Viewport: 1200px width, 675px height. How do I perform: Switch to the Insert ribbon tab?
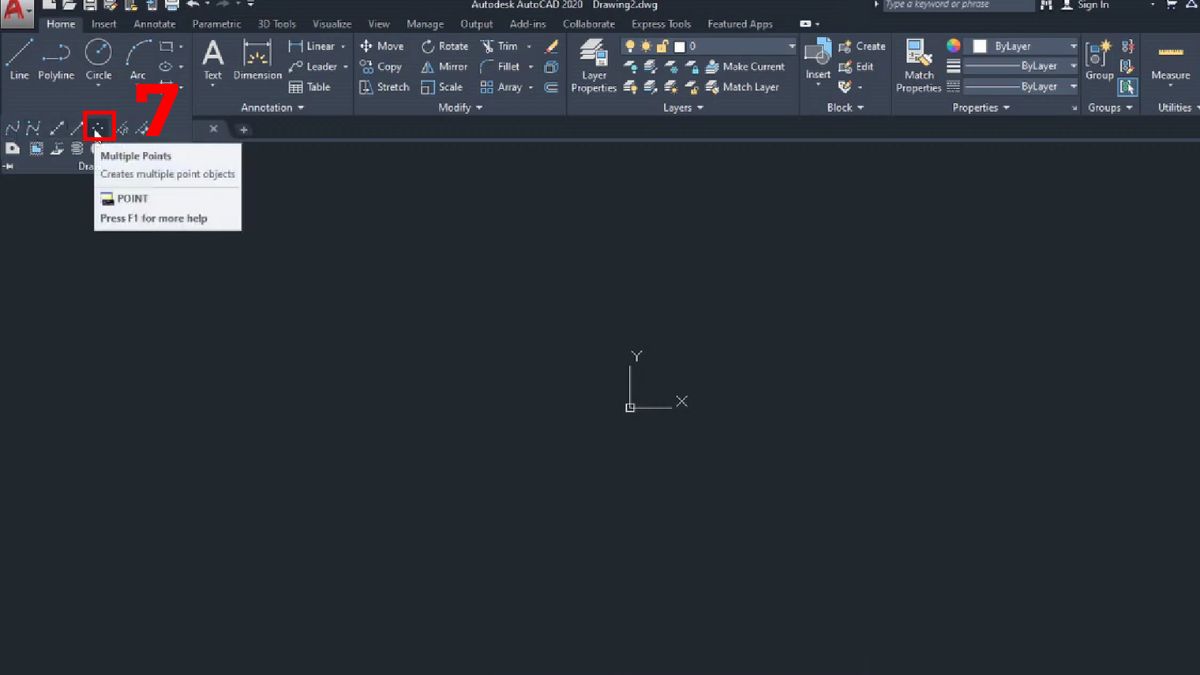104,23
